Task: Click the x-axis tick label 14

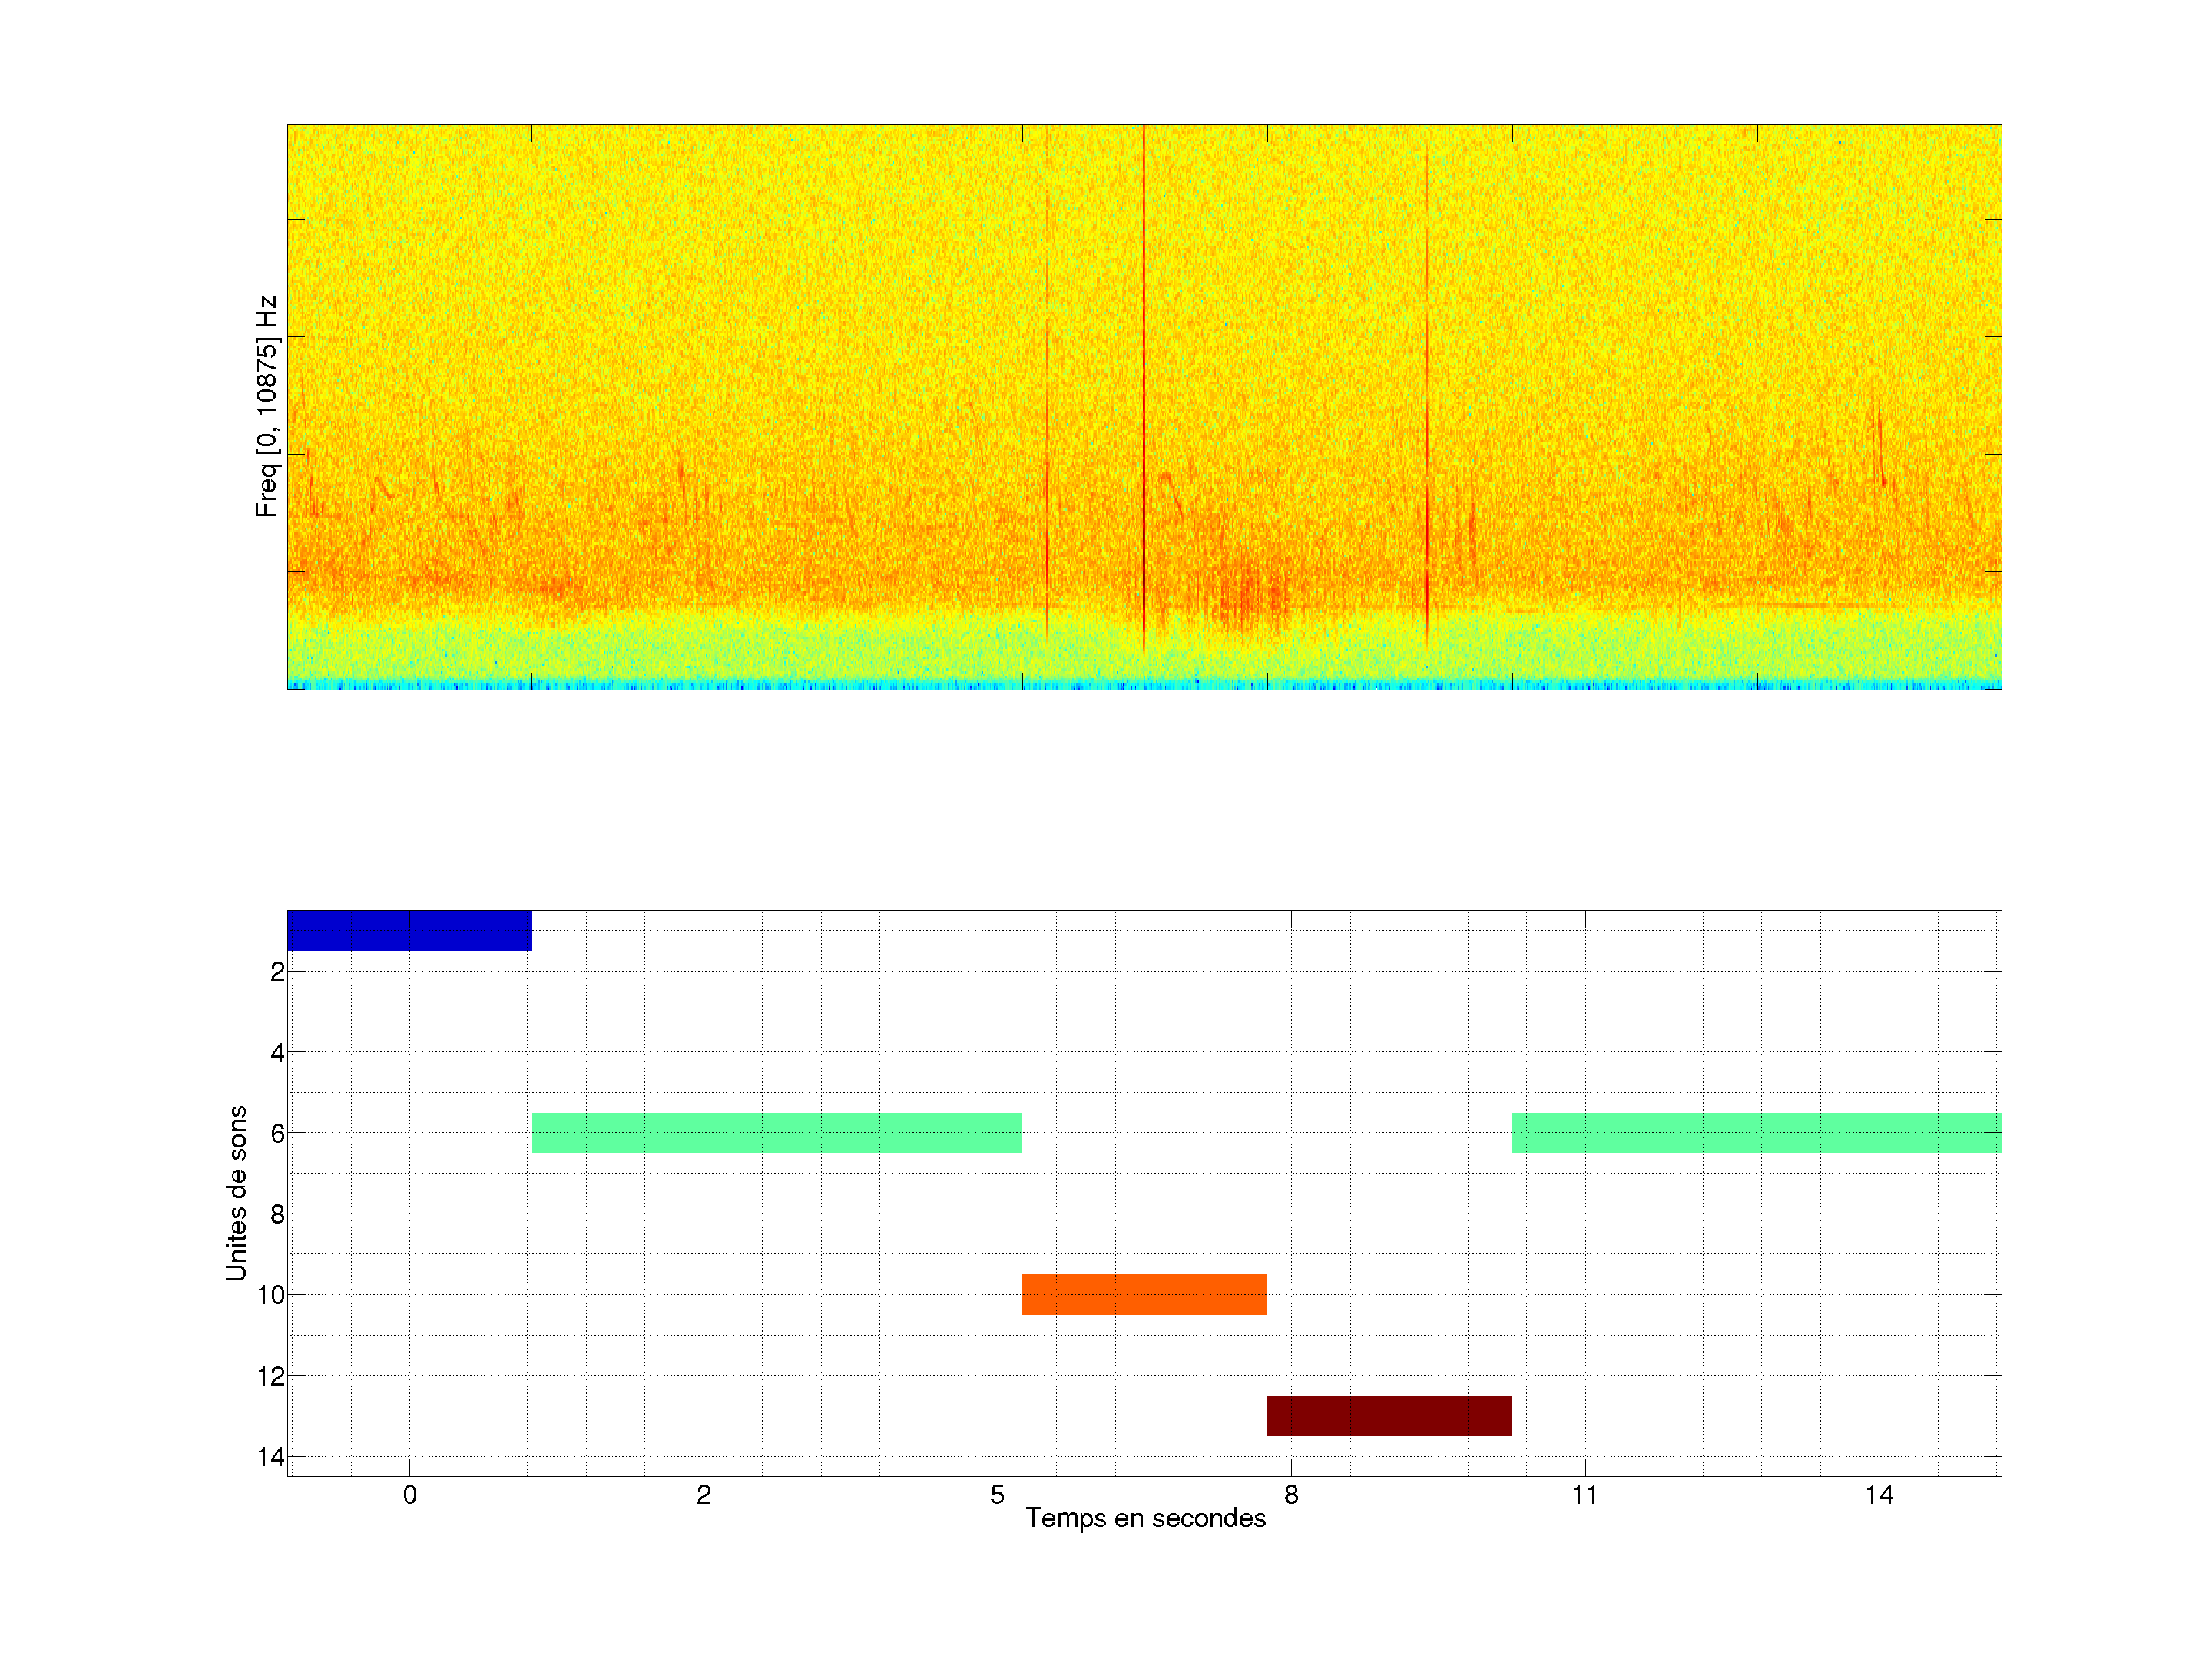Action: coord(1879,1495)
